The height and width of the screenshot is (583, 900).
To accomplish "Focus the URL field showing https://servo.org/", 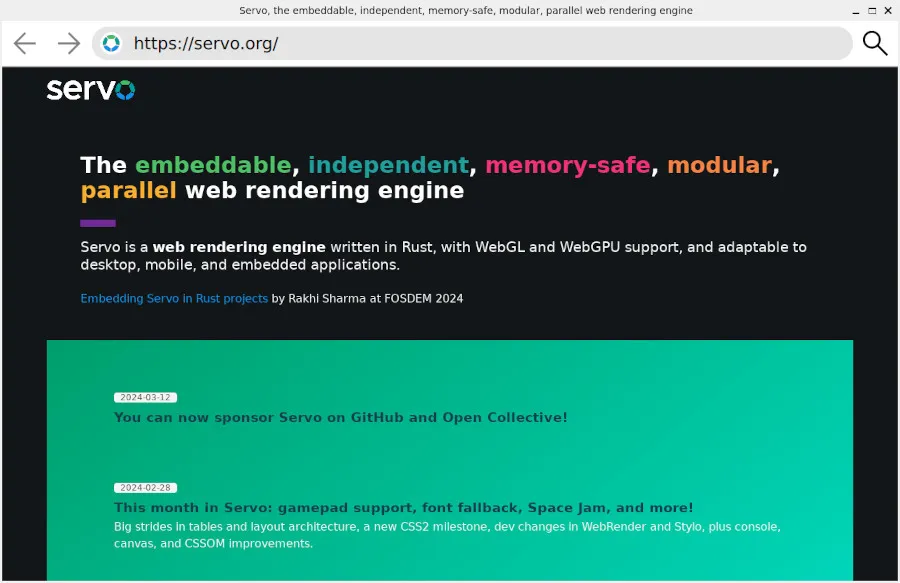I will tap(480, 43).
